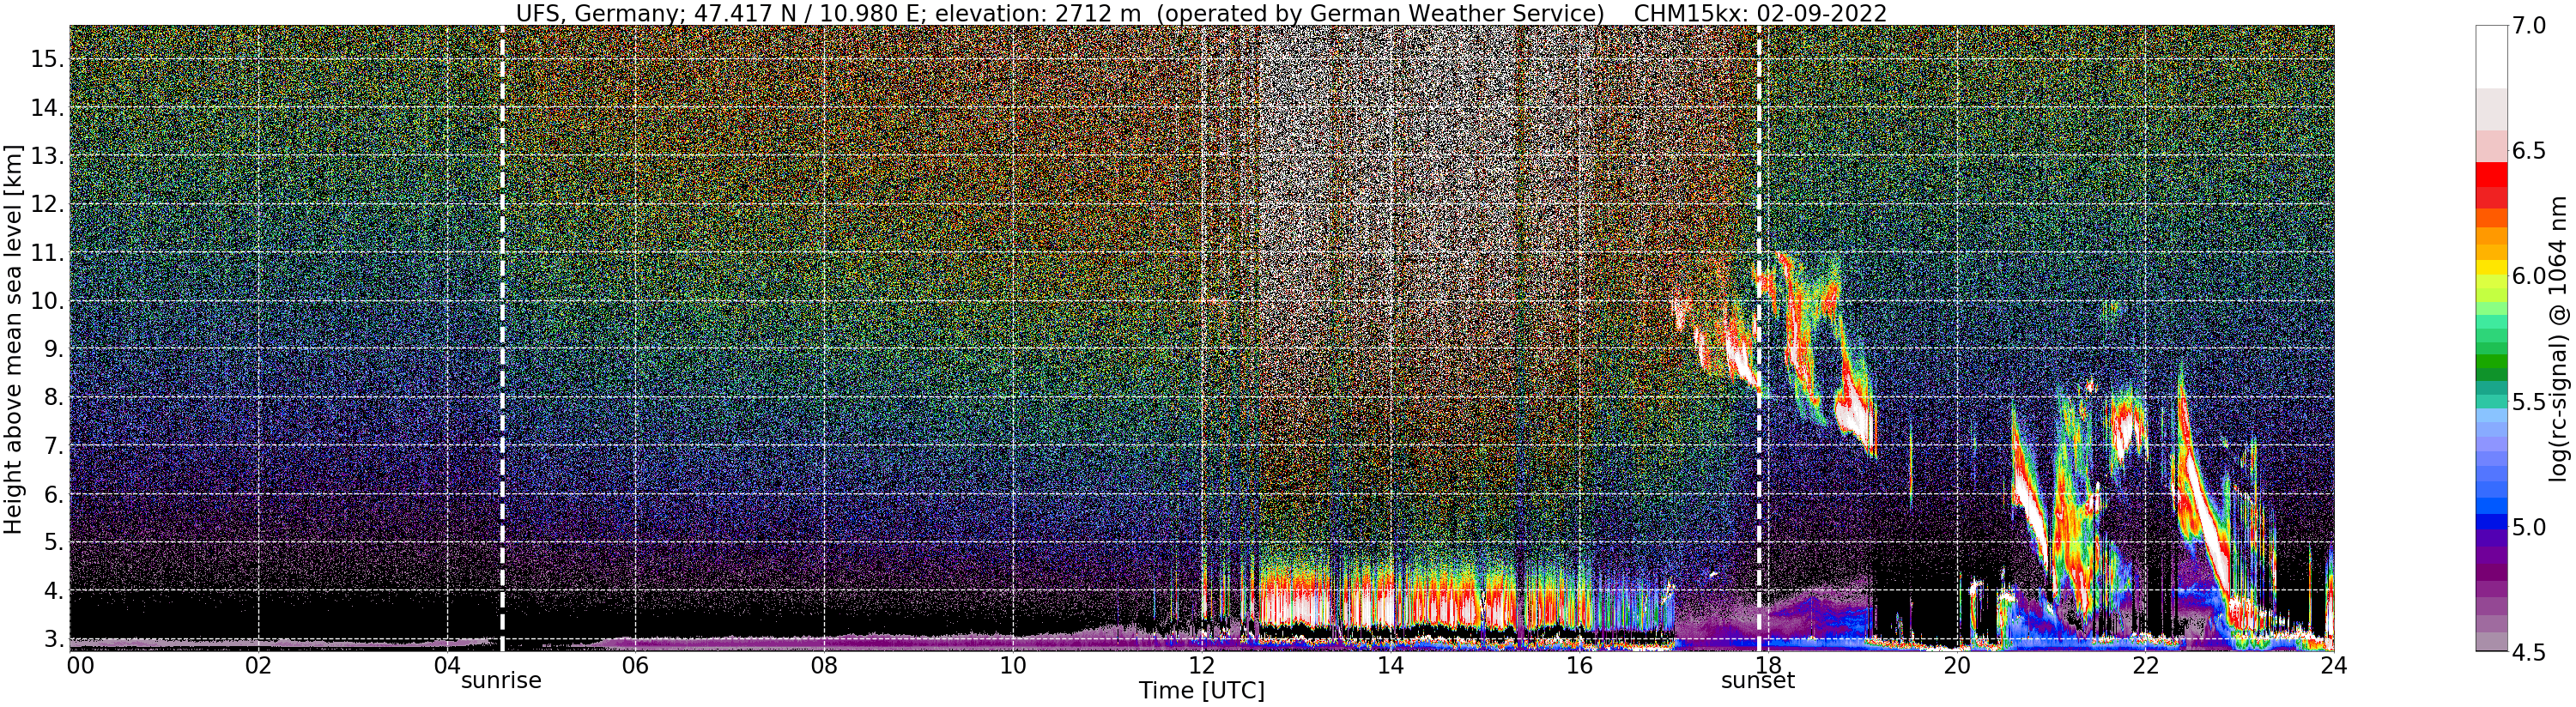Viewport: 2576px width, 707px height.
Task: Click the colorbar value '6.0'
Action: pos(2530,276)
